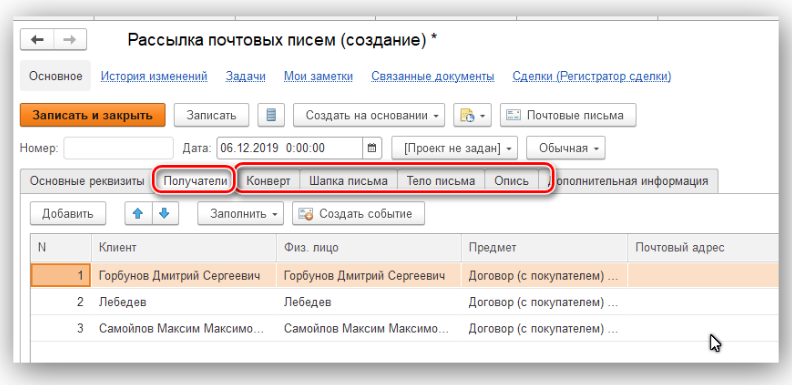Open the calendar date picker icon
This screenshot has width=792, height=385.
[x=372, y=149]
